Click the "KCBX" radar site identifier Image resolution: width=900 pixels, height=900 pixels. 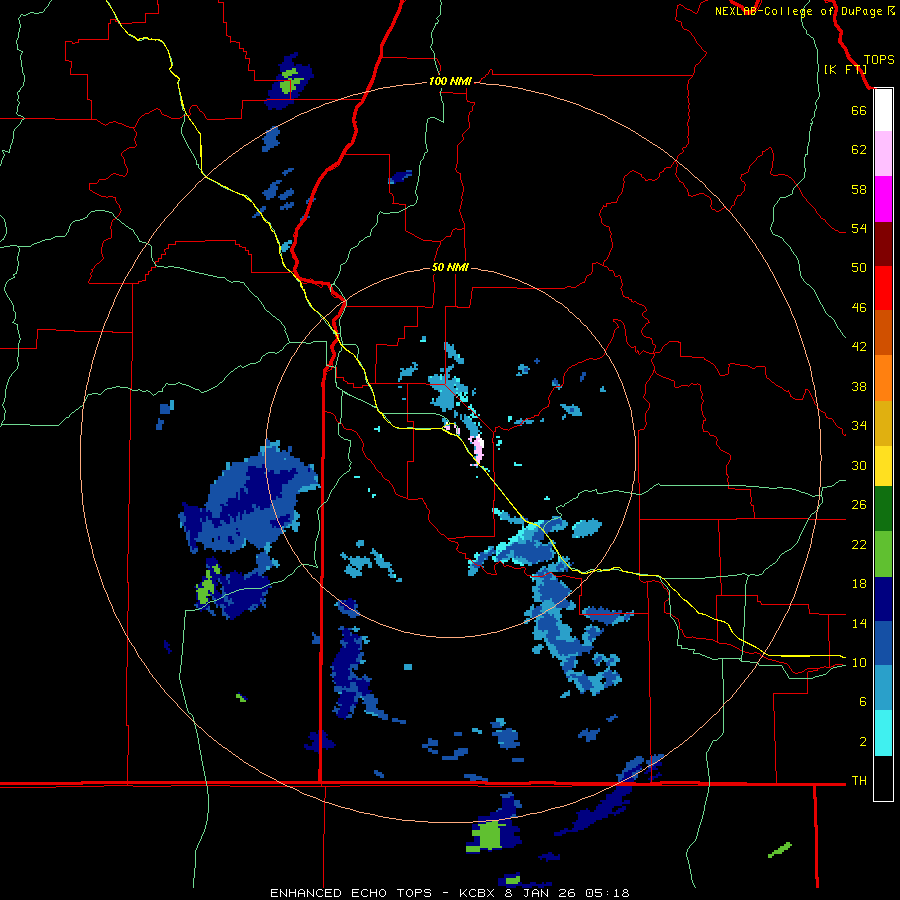click(479, 893)
